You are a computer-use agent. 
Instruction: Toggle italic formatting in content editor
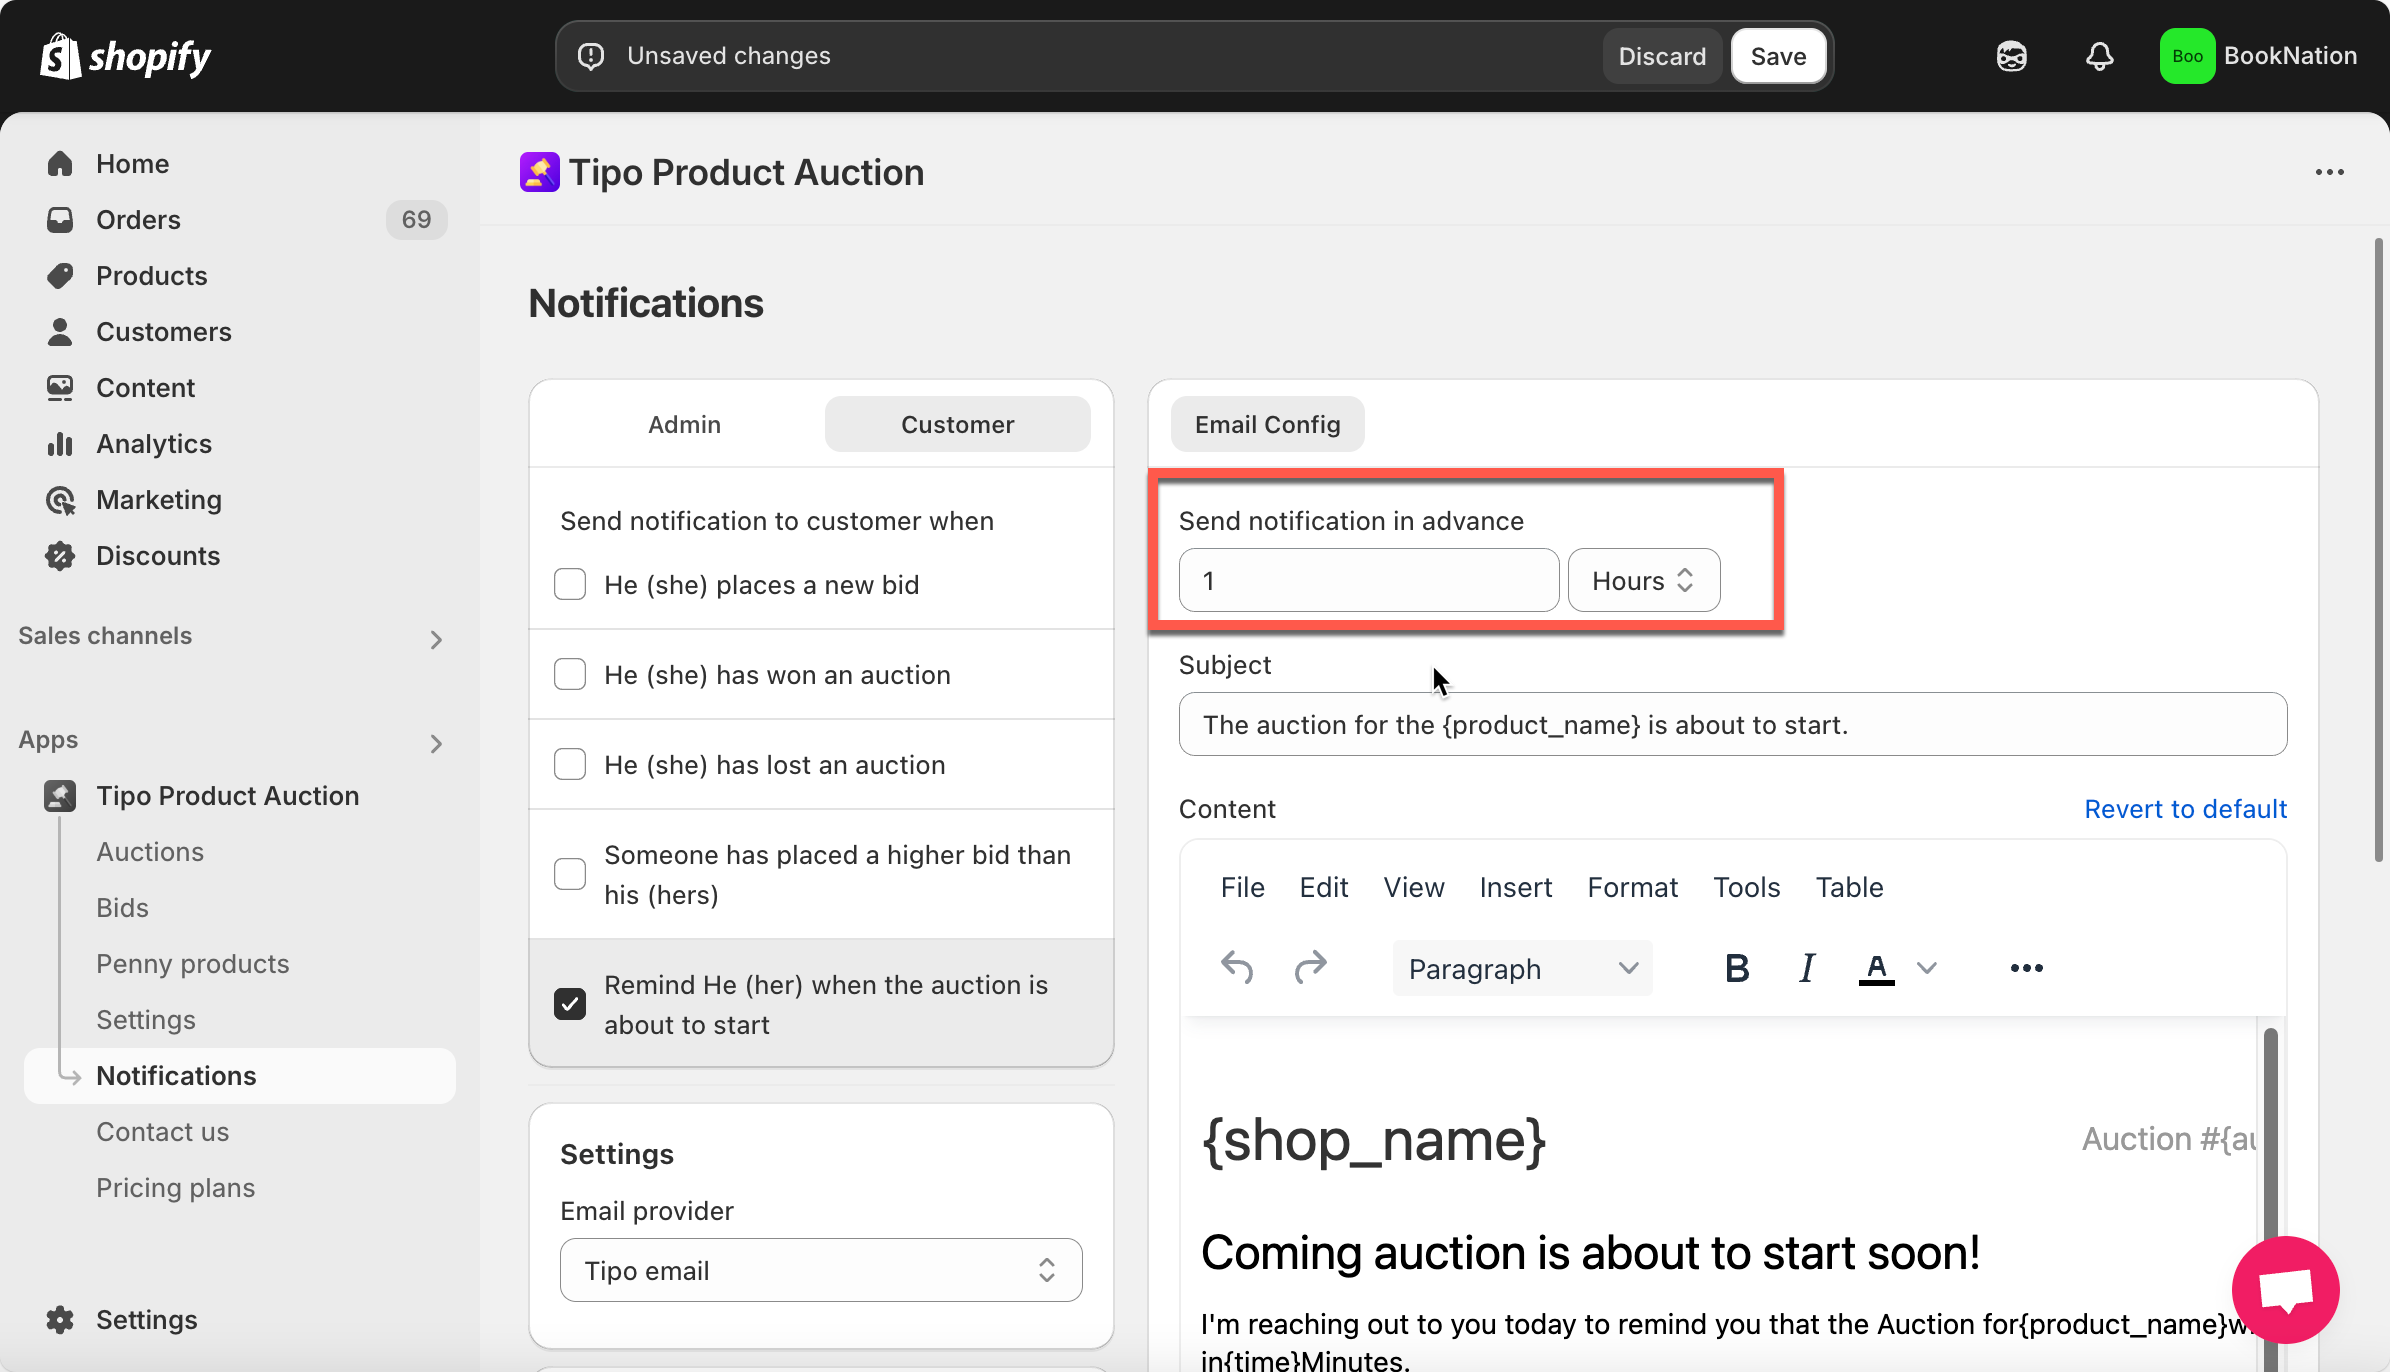(x=1806, y=968)
